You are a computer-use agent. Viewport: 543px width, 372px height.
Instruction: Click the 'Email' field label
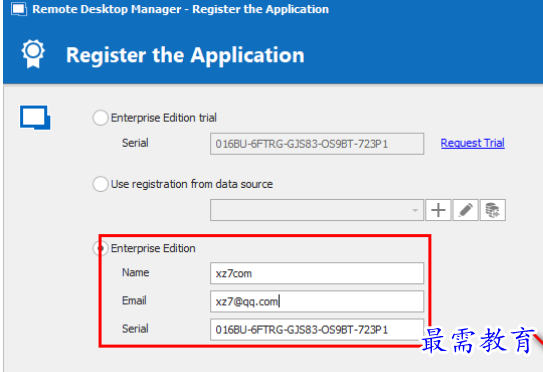pyautogui.click(x=134, y=300)
